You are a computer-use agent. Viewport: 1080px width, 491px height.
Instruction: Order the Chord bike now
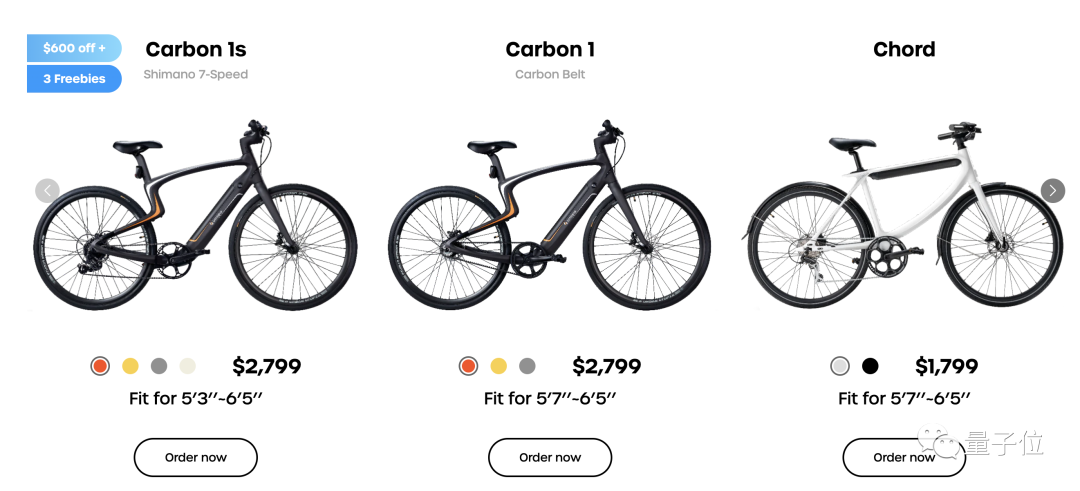coord(904,457)
